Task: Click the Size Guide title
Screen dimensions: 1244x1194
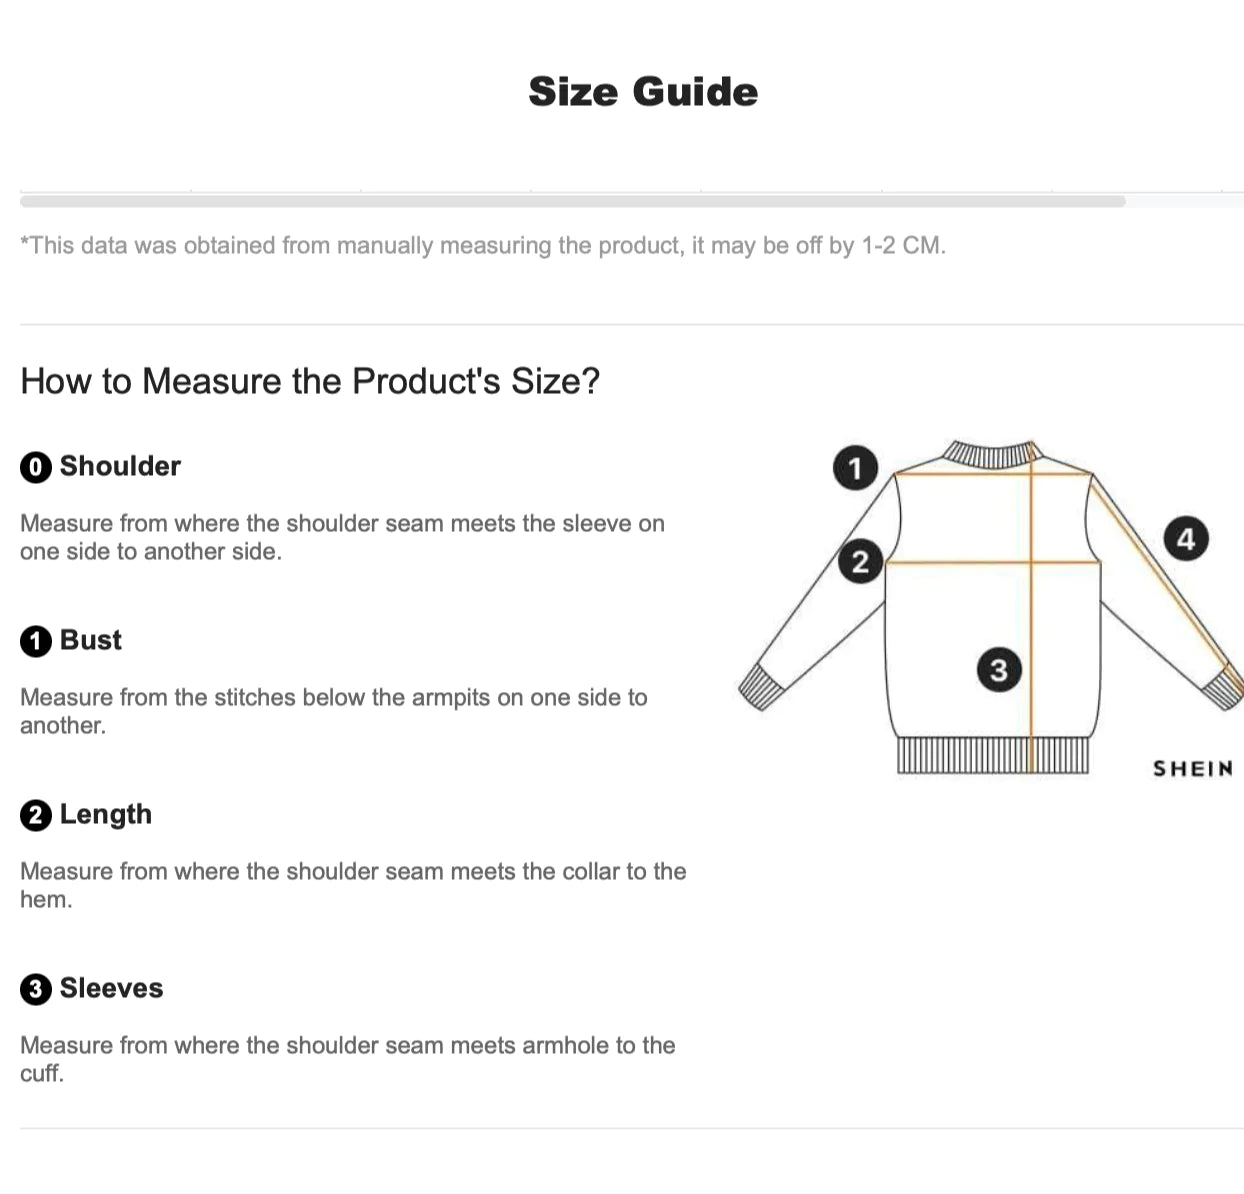Action: point(643,92)
